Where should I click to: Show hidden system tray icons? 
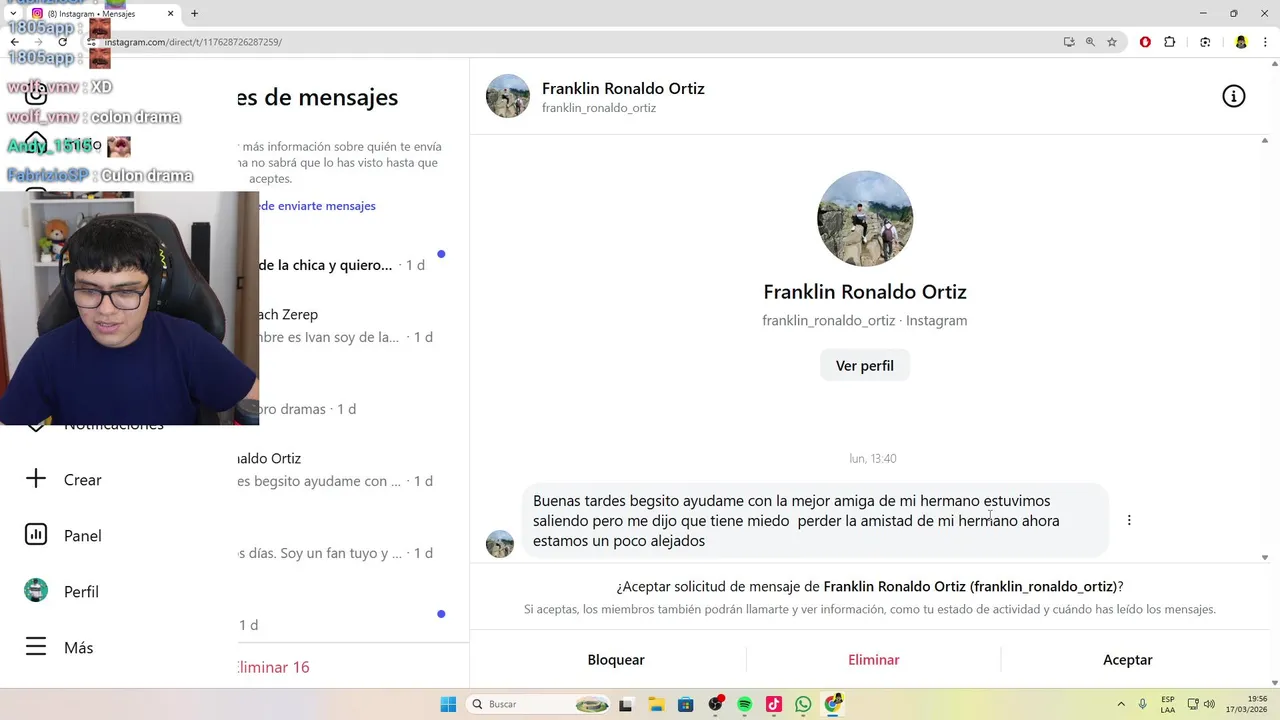[1121, 704]
